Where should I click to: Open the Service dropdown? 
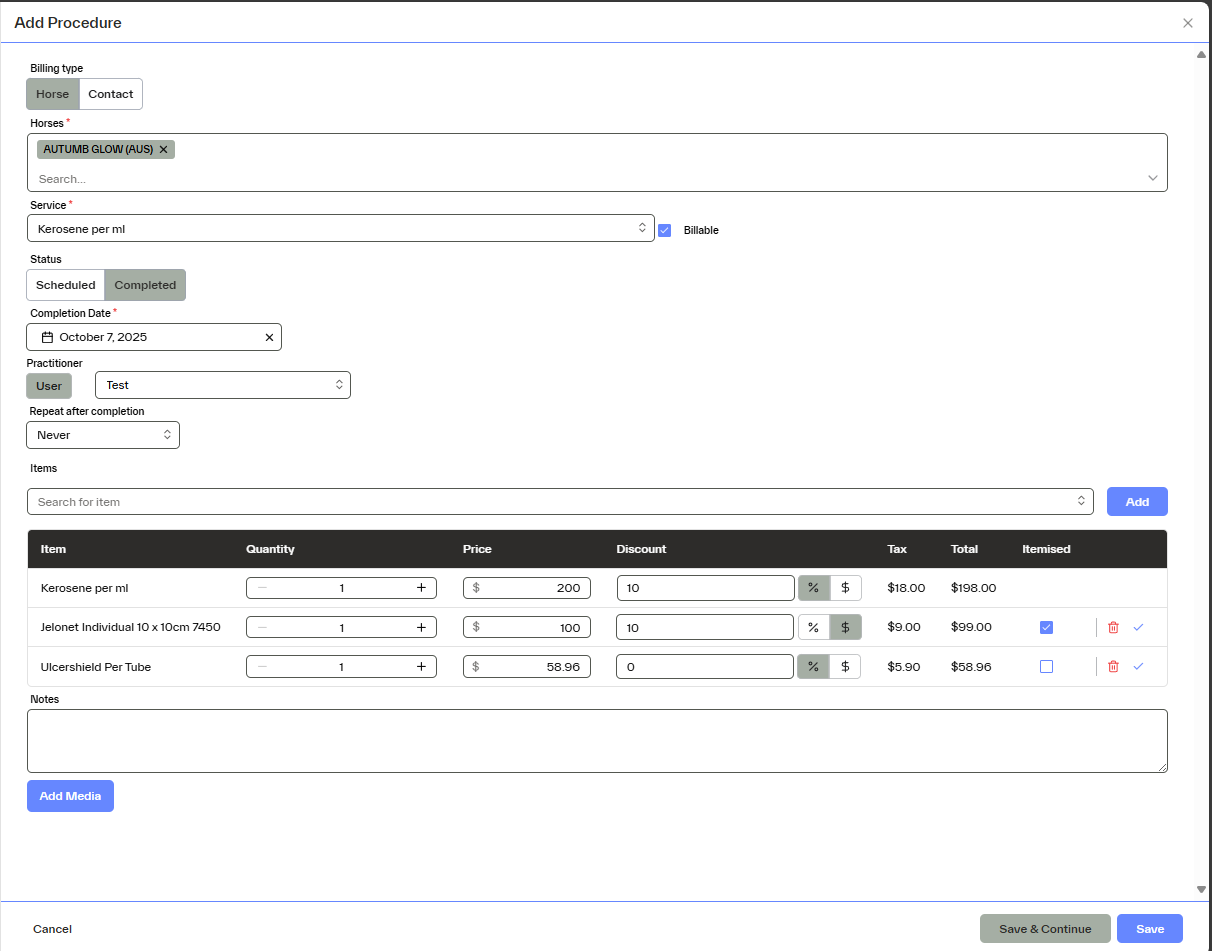pos(340,228)
